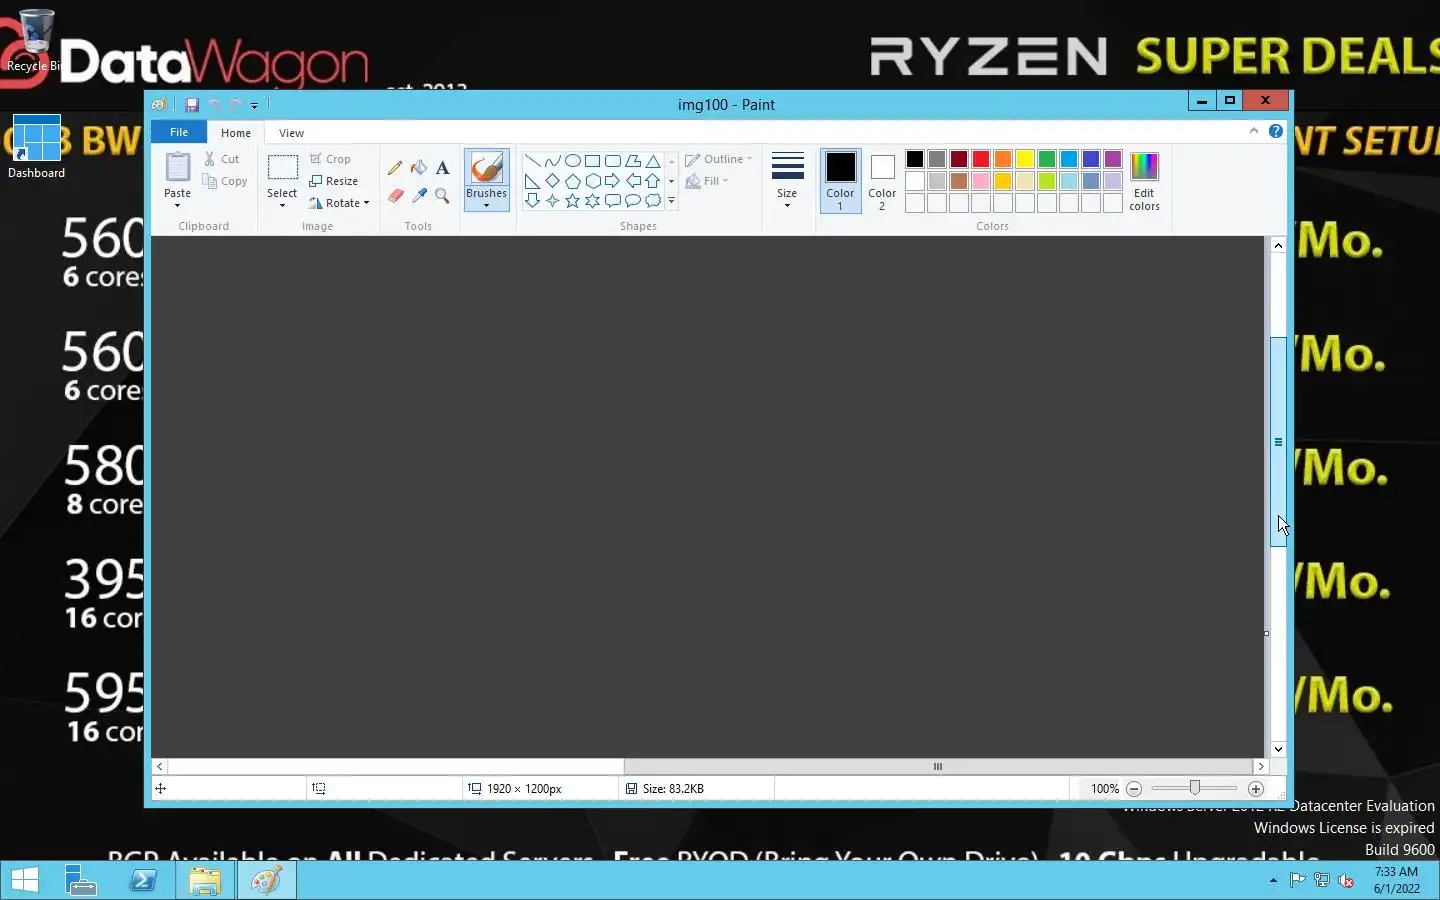Select the Fill with color bucket tool
Screen dimensions: 1440x900
[419, 168]
